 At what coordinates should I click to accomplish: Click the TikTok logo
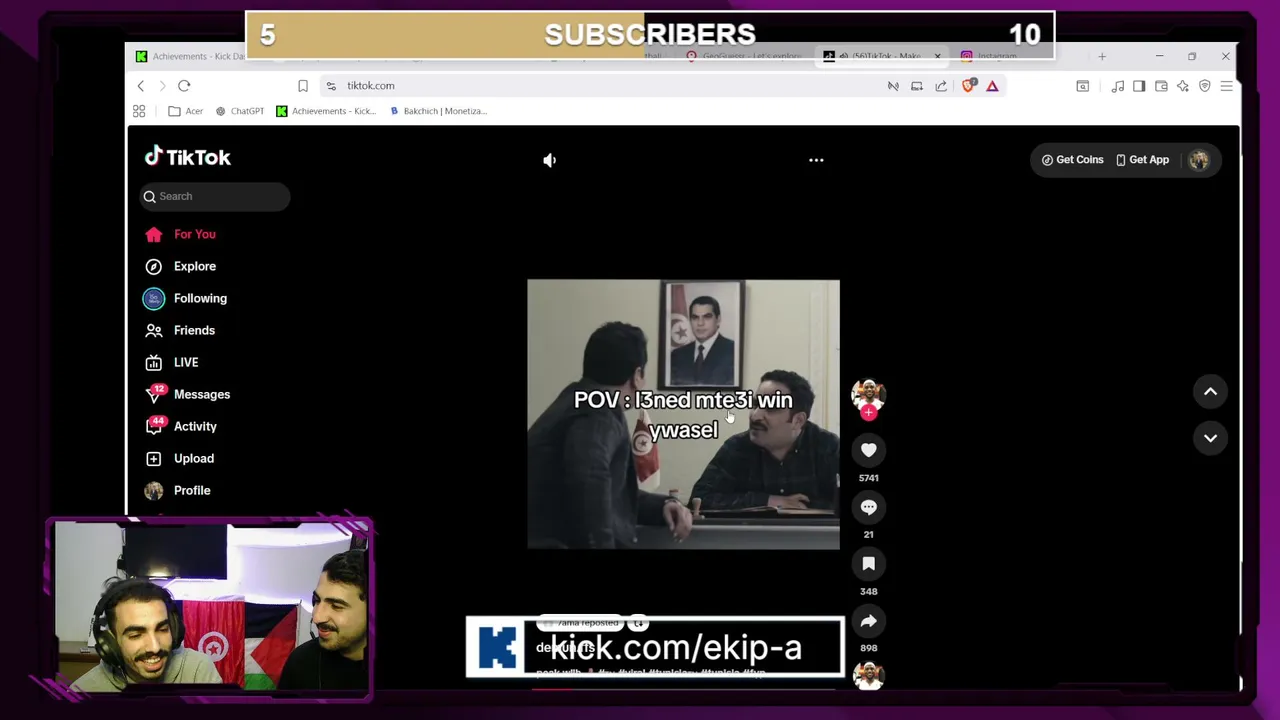coord(187,157)
